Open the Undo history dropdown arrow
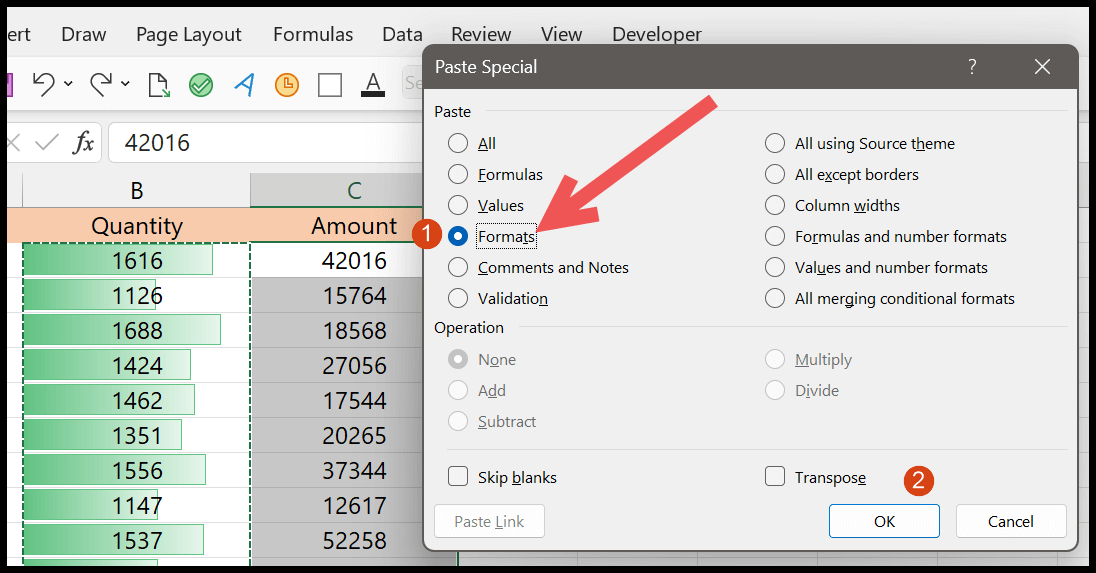 68,84
